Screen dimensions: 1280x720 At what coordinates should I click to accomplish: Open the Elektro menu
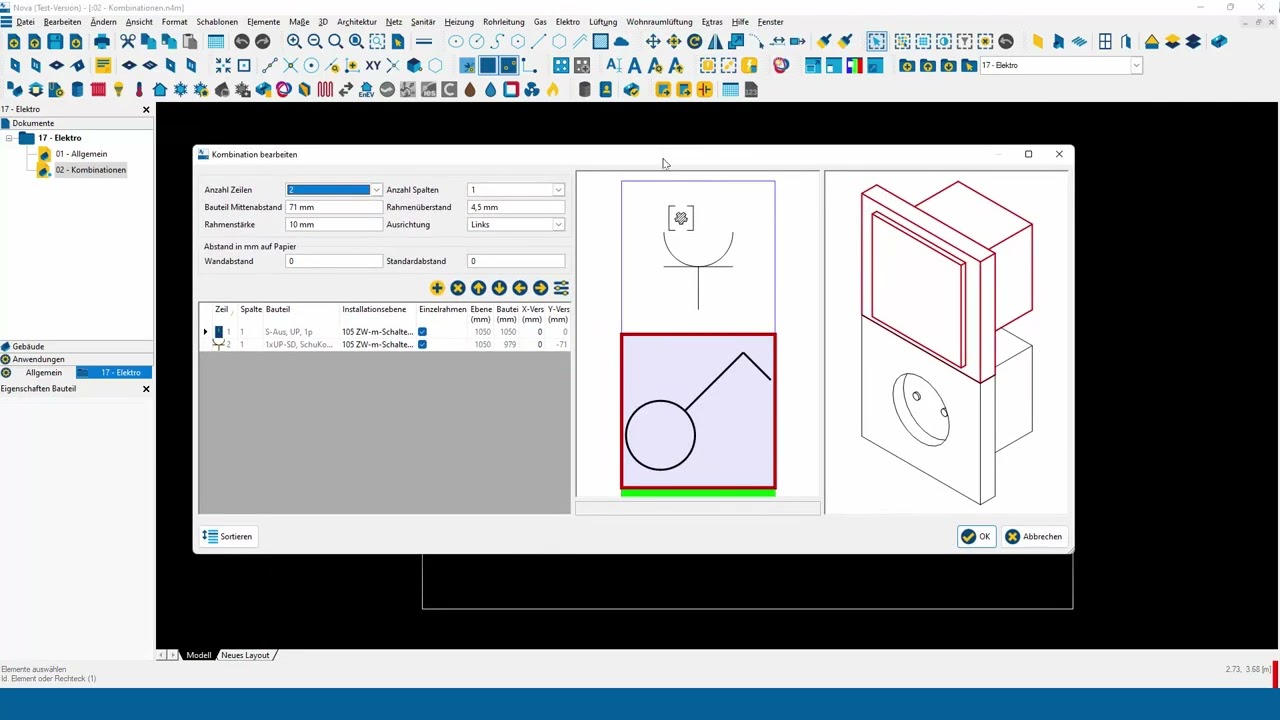pos(567,22)
